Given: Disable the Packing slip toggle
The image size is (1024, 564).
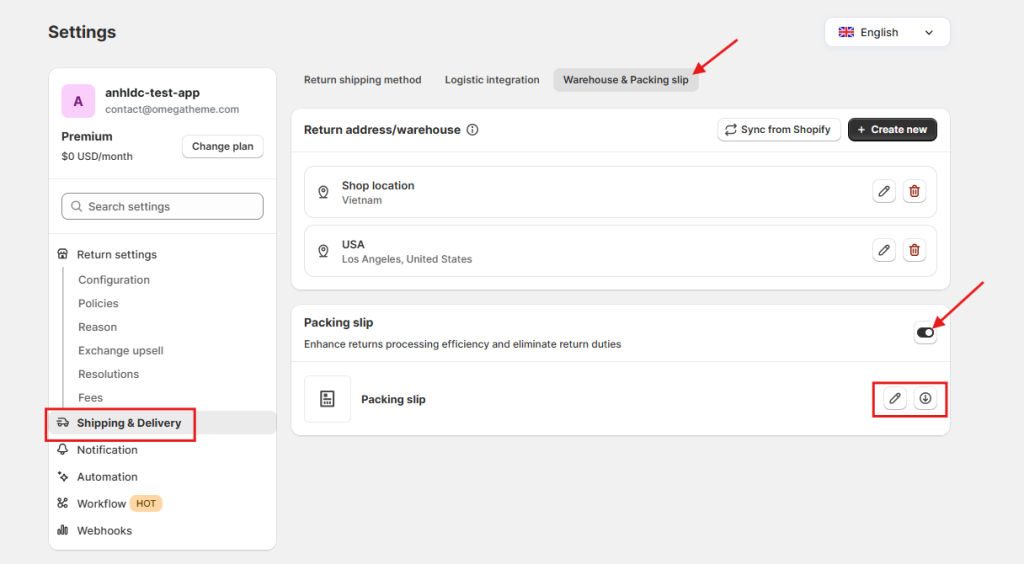Looking at the screenshot, I should [x=925, y=333].
